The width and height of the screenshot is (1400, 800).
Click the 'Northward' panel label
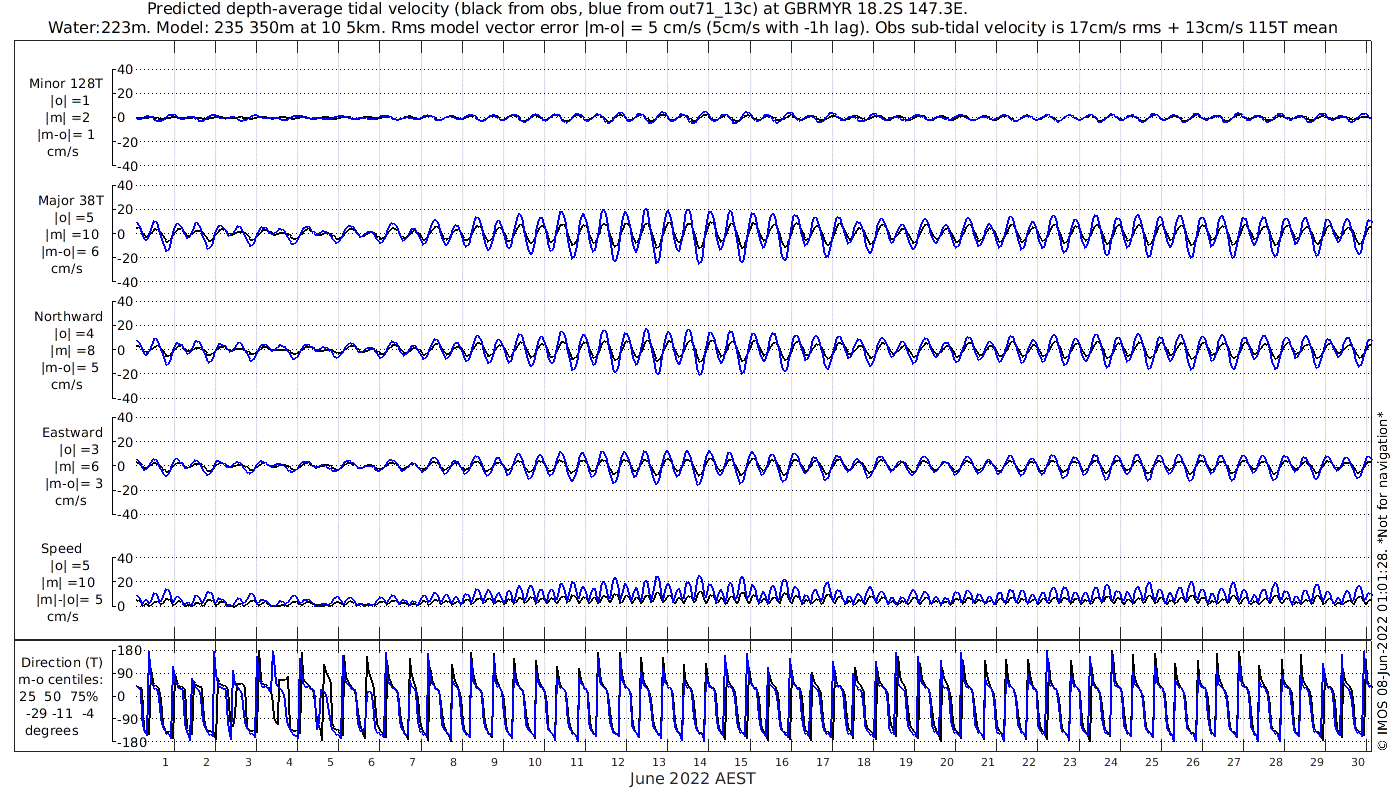tap(68, 316)
